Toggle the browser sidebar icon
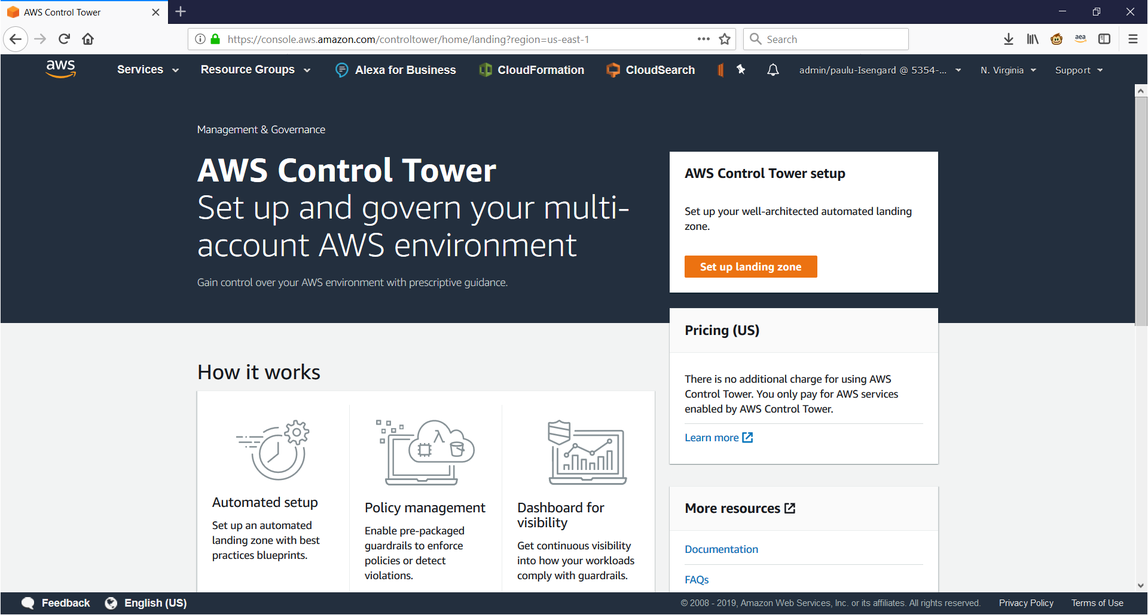The image size is (1148, 615). click(1104, 39)
